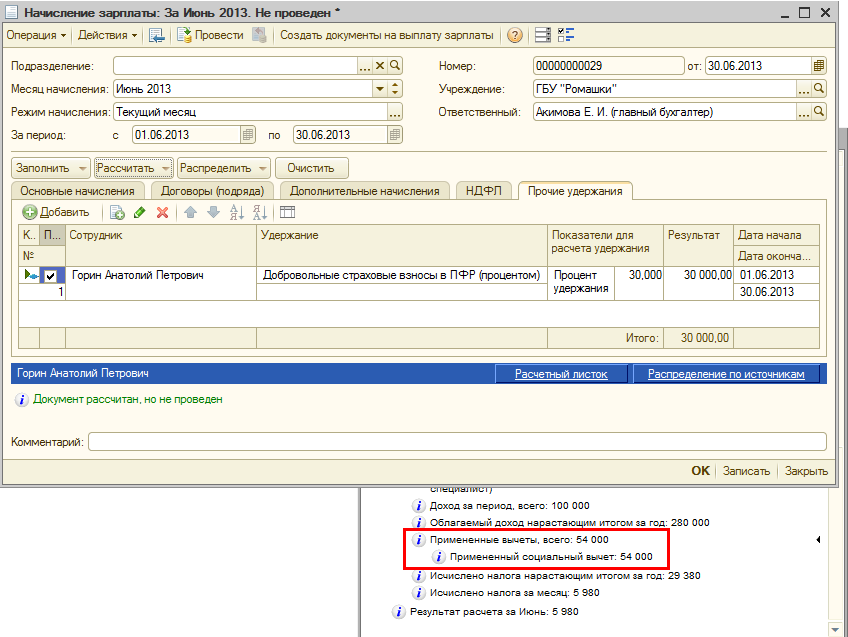Click the Провести post document button
This screenshot has width=848, height=637.
pos(211,35)
